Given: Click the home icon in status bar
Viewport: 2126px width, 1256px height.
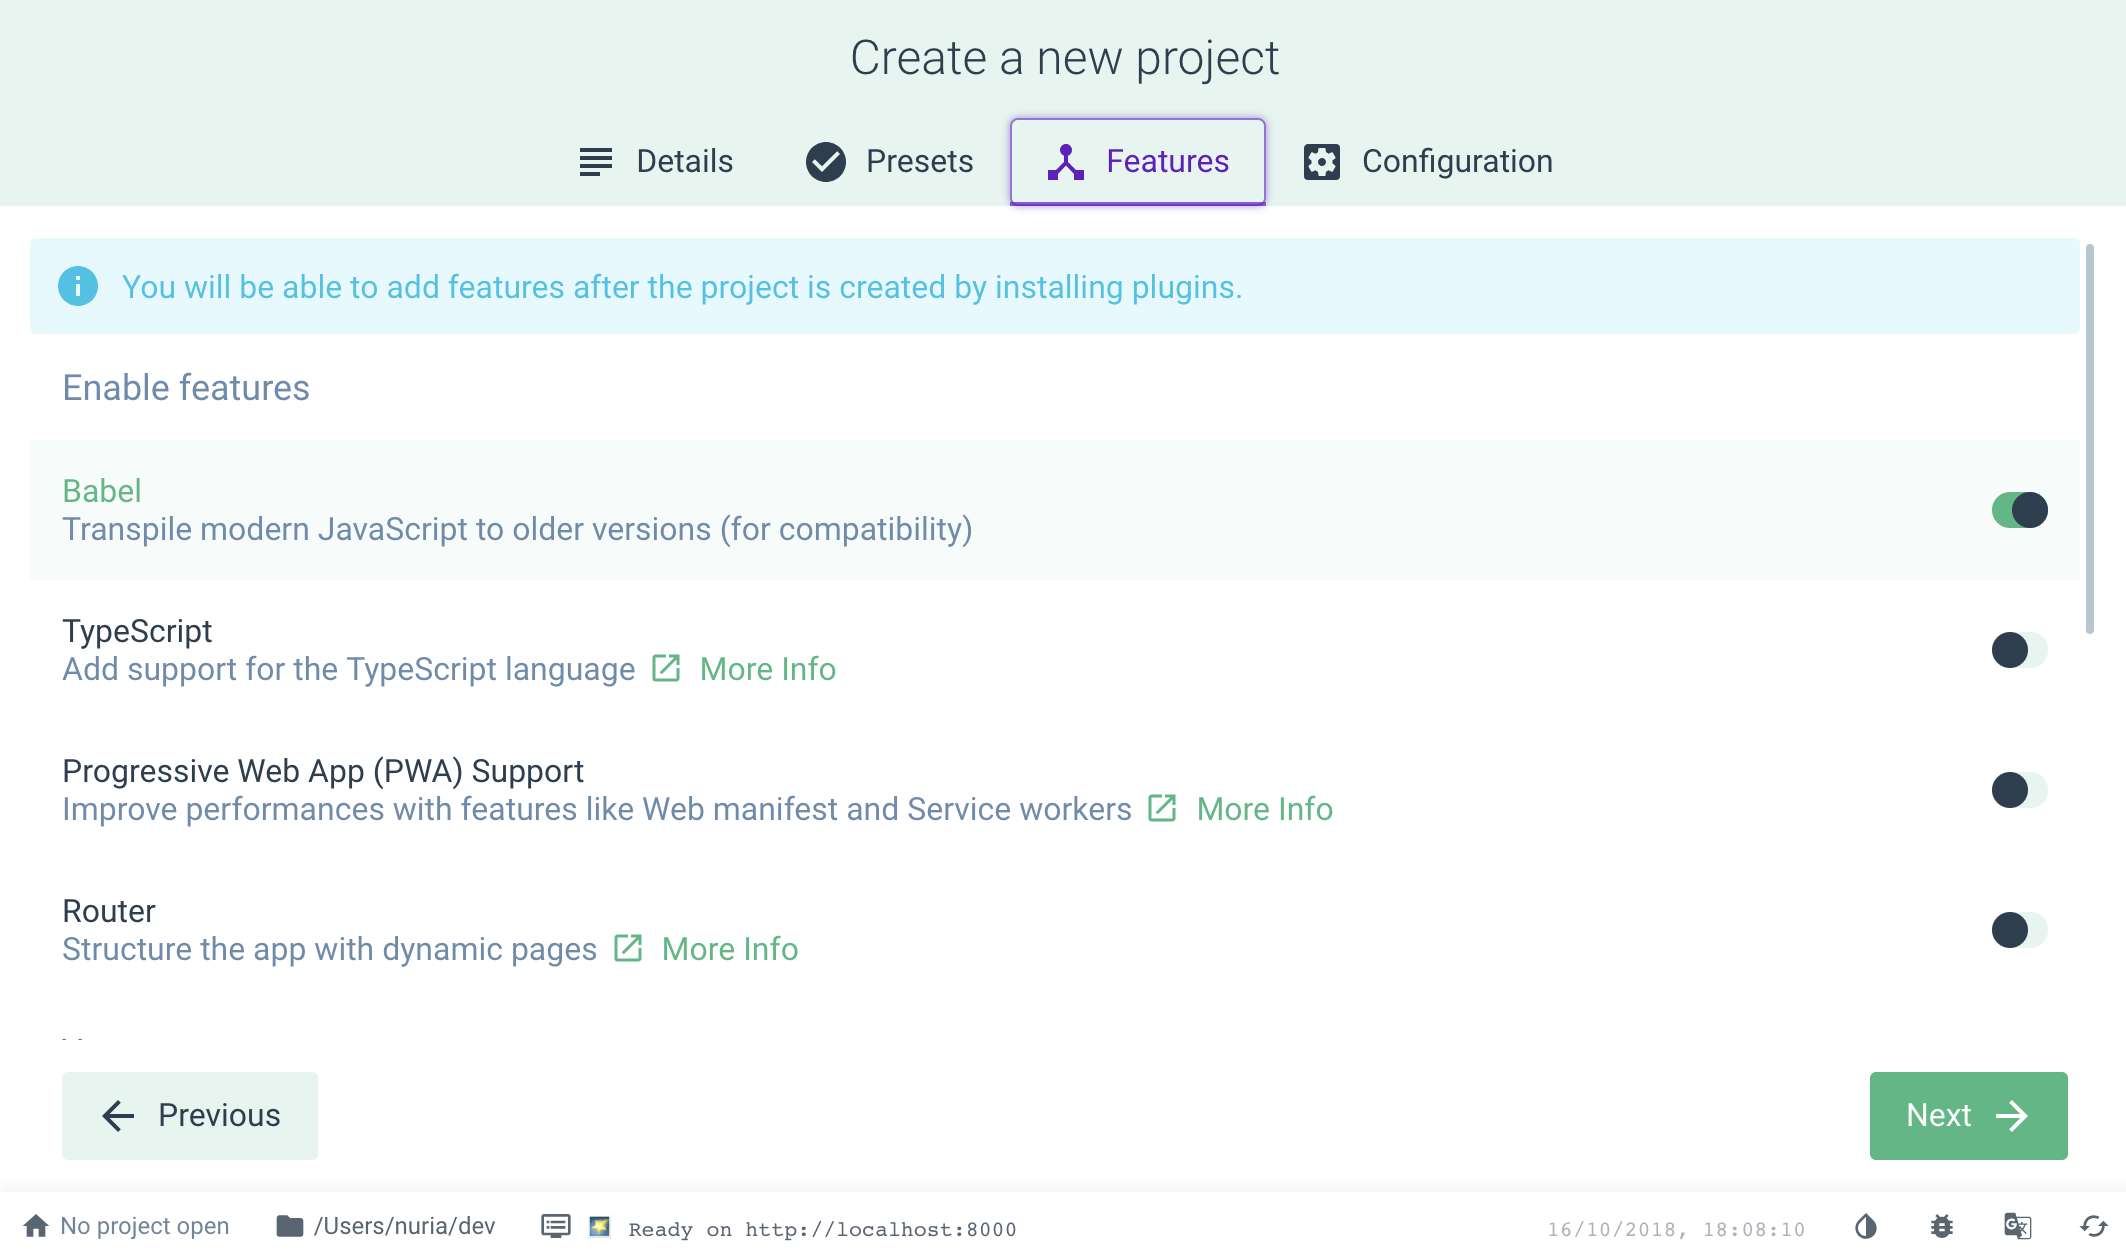Looking at the screenshot, I should click(36, 1226).
